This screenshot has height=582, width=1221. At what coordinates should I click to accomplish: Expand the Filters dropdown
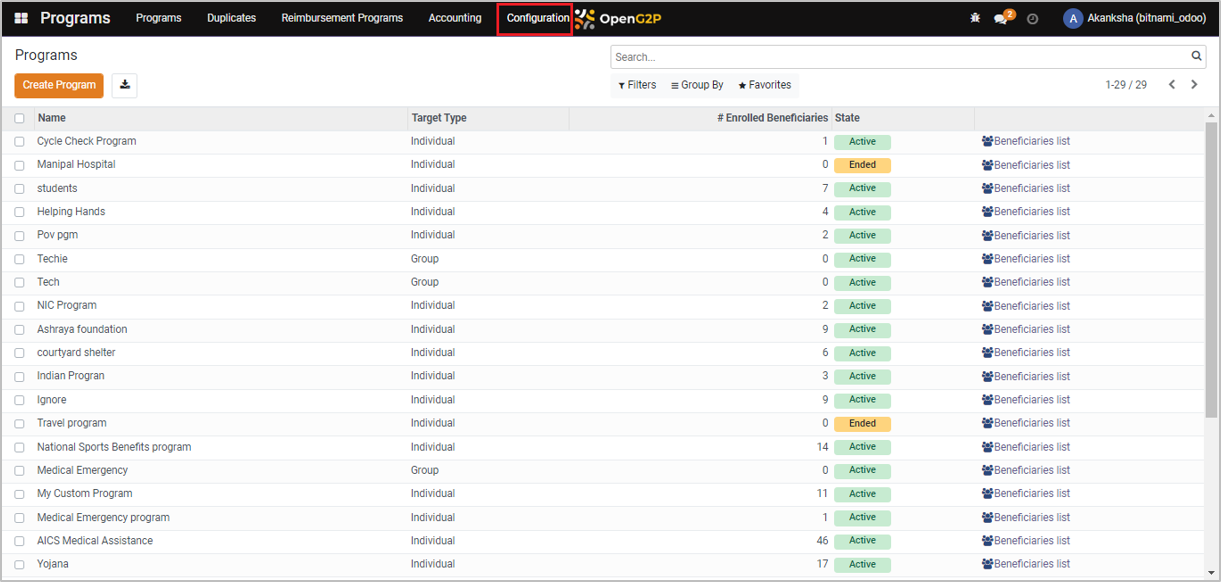pyautogui.click(x=637, y=85)
